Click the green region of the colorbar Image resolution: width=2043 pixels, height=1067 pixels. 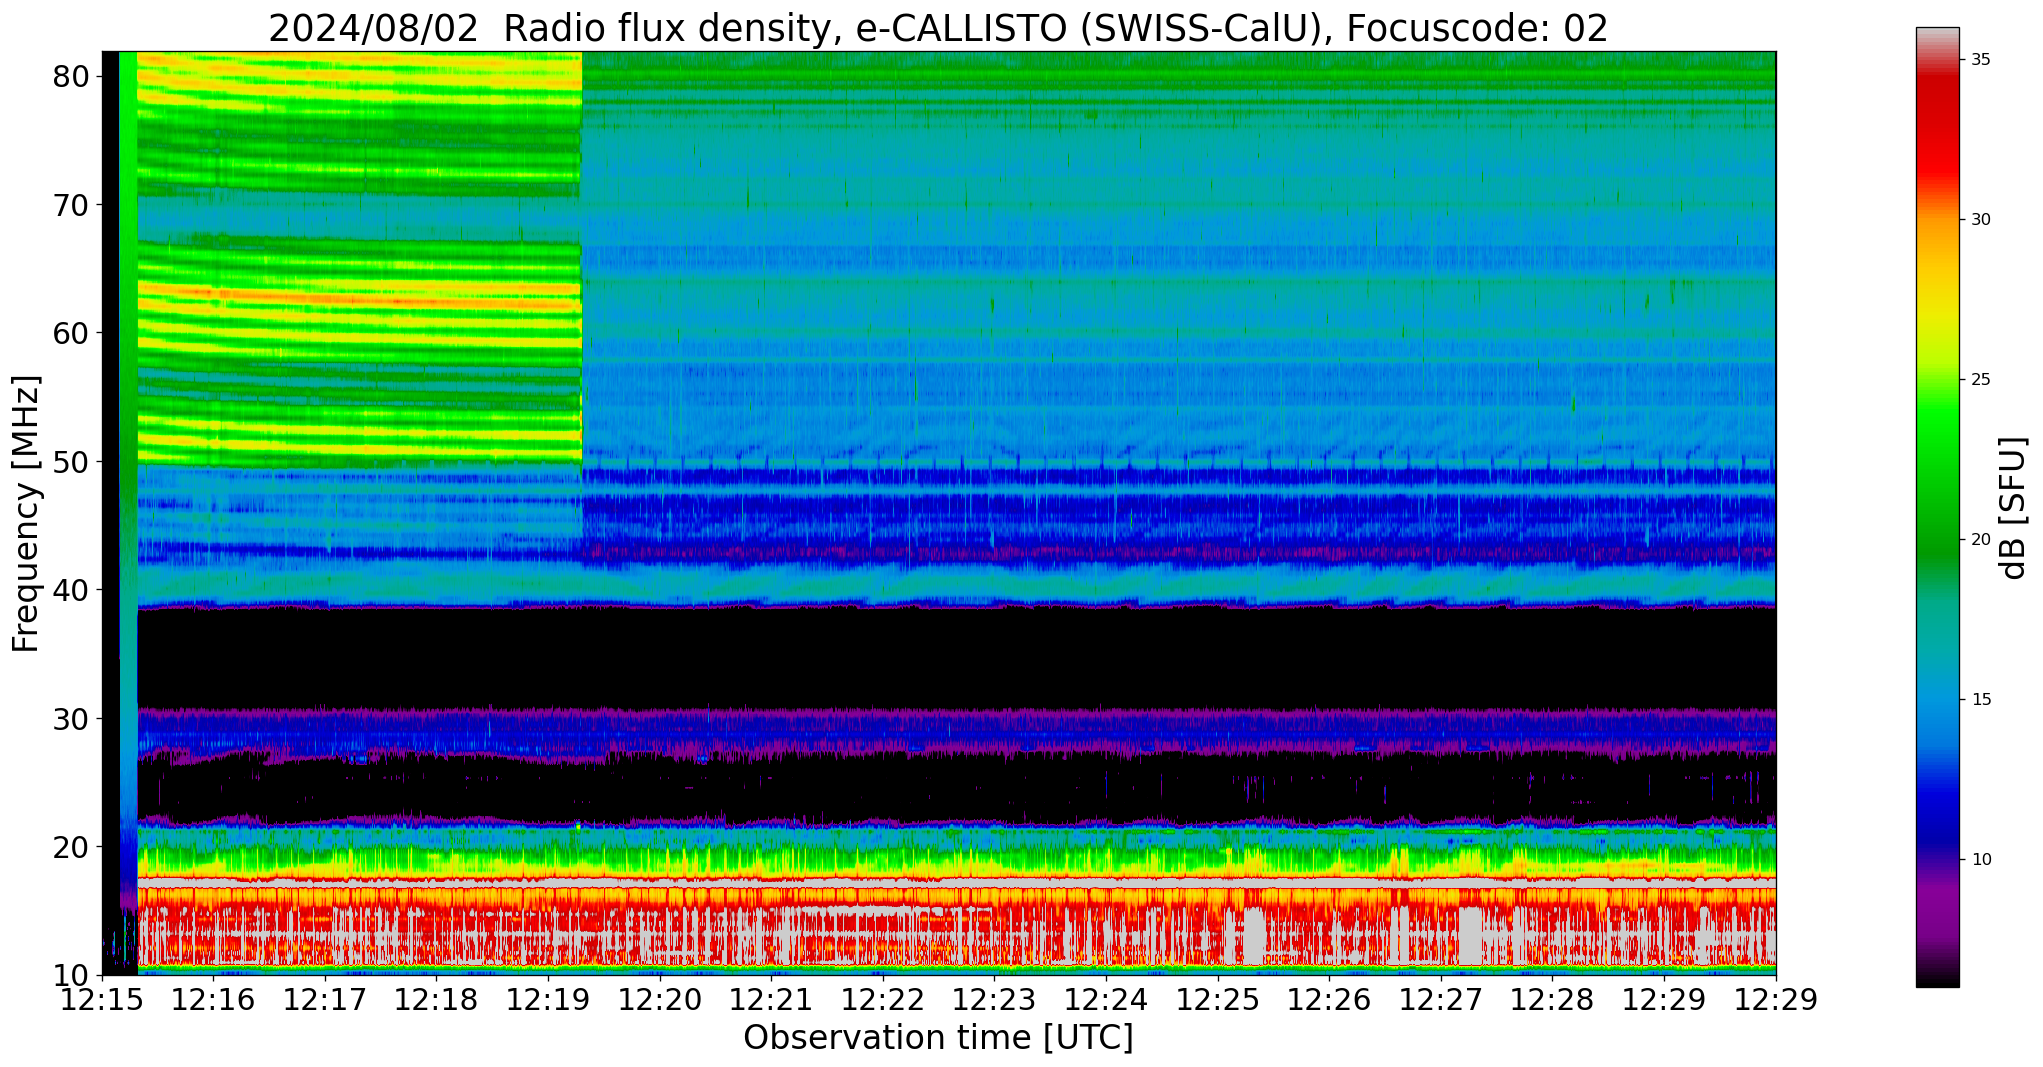tap(1938, 480)
